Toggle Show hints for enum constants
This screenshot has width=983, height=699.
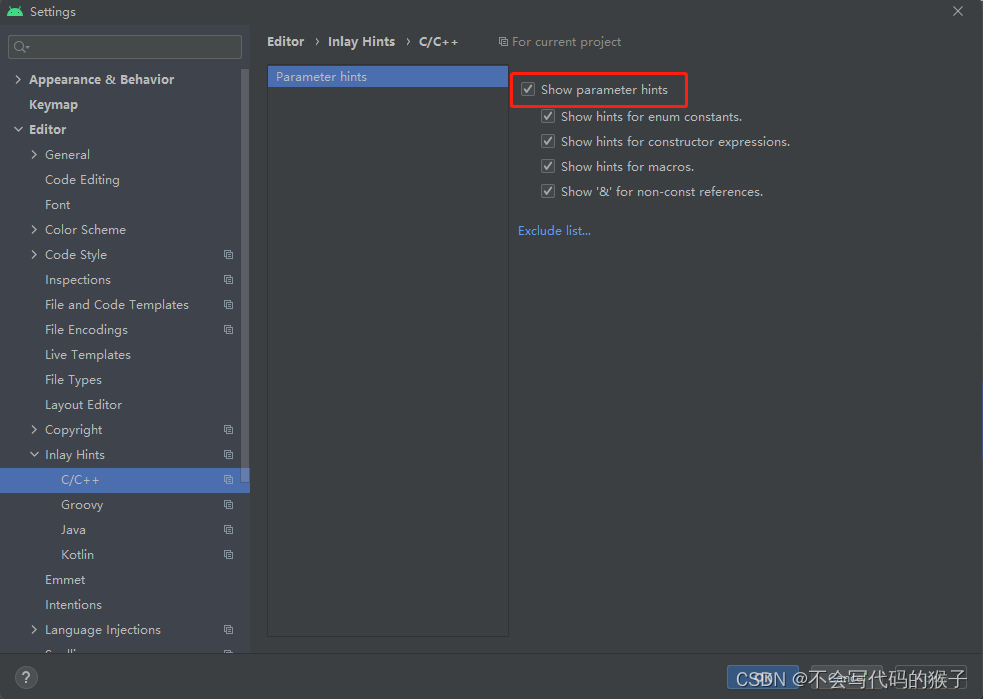click(548, 116)
